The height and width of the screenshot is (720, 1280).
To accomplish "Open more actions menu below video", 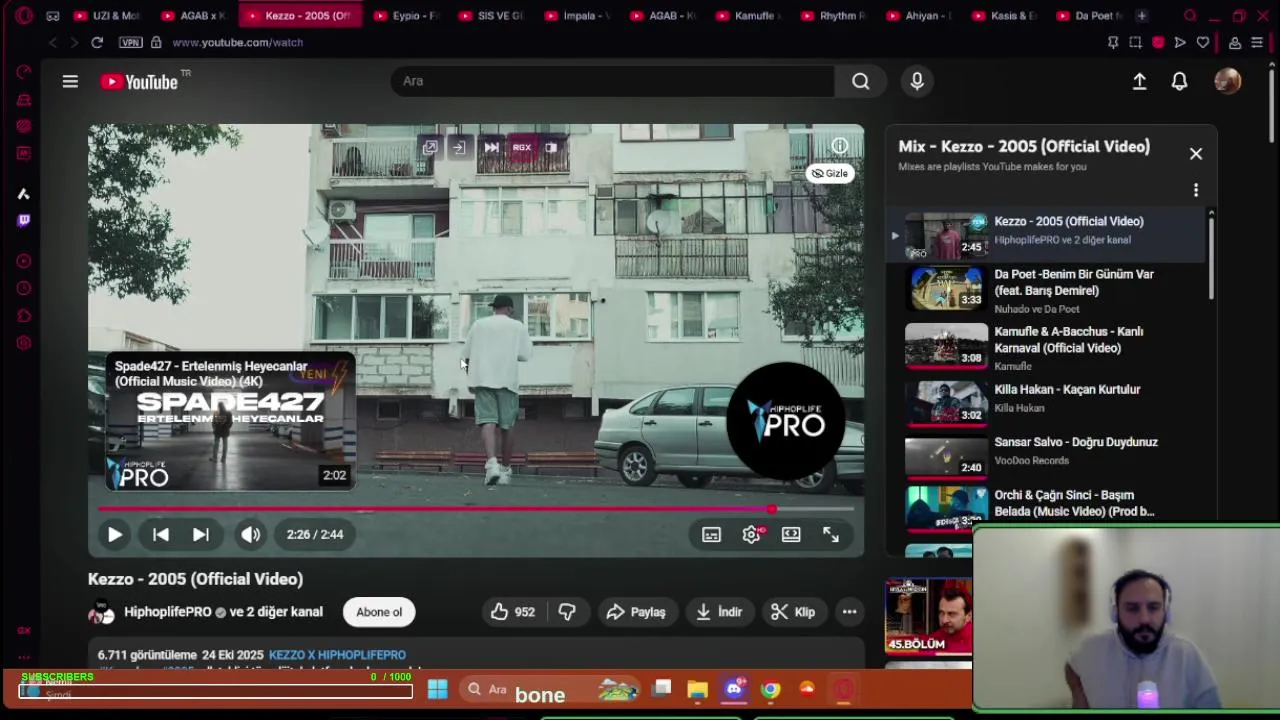I will pos(849,612).
